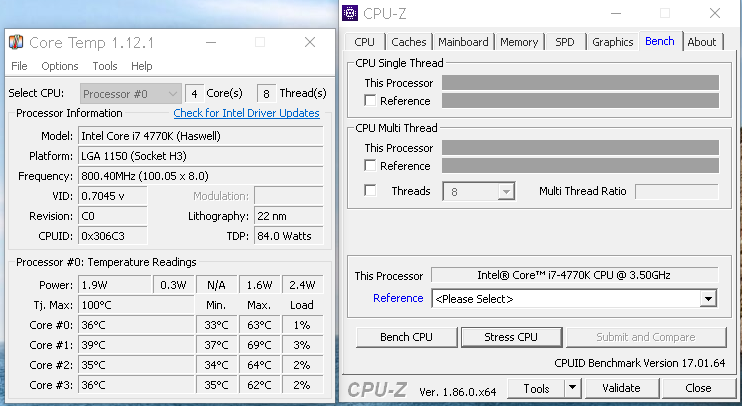Click the Thread(s) count field showing 8
This screenshot has height=406, width=742.
pos(266,94)
